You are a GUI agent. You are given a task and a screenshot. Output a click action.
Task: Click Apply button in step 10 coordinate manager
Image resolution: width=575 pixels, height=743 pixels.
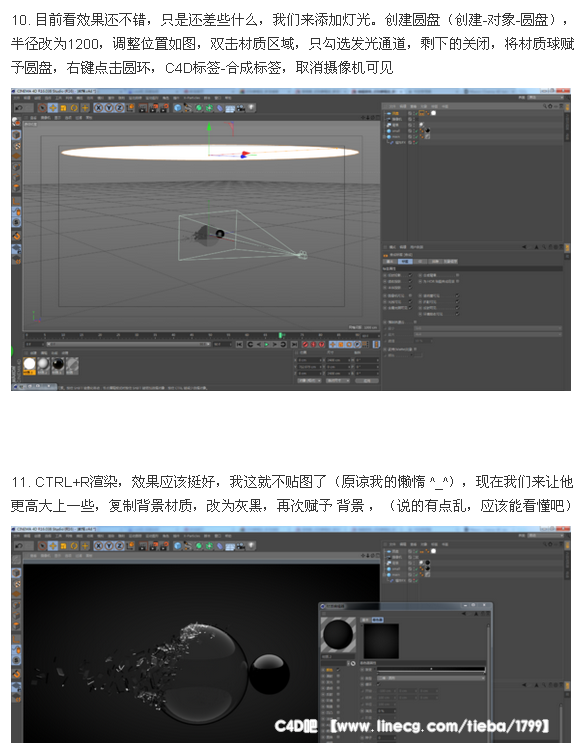[368, 381]
